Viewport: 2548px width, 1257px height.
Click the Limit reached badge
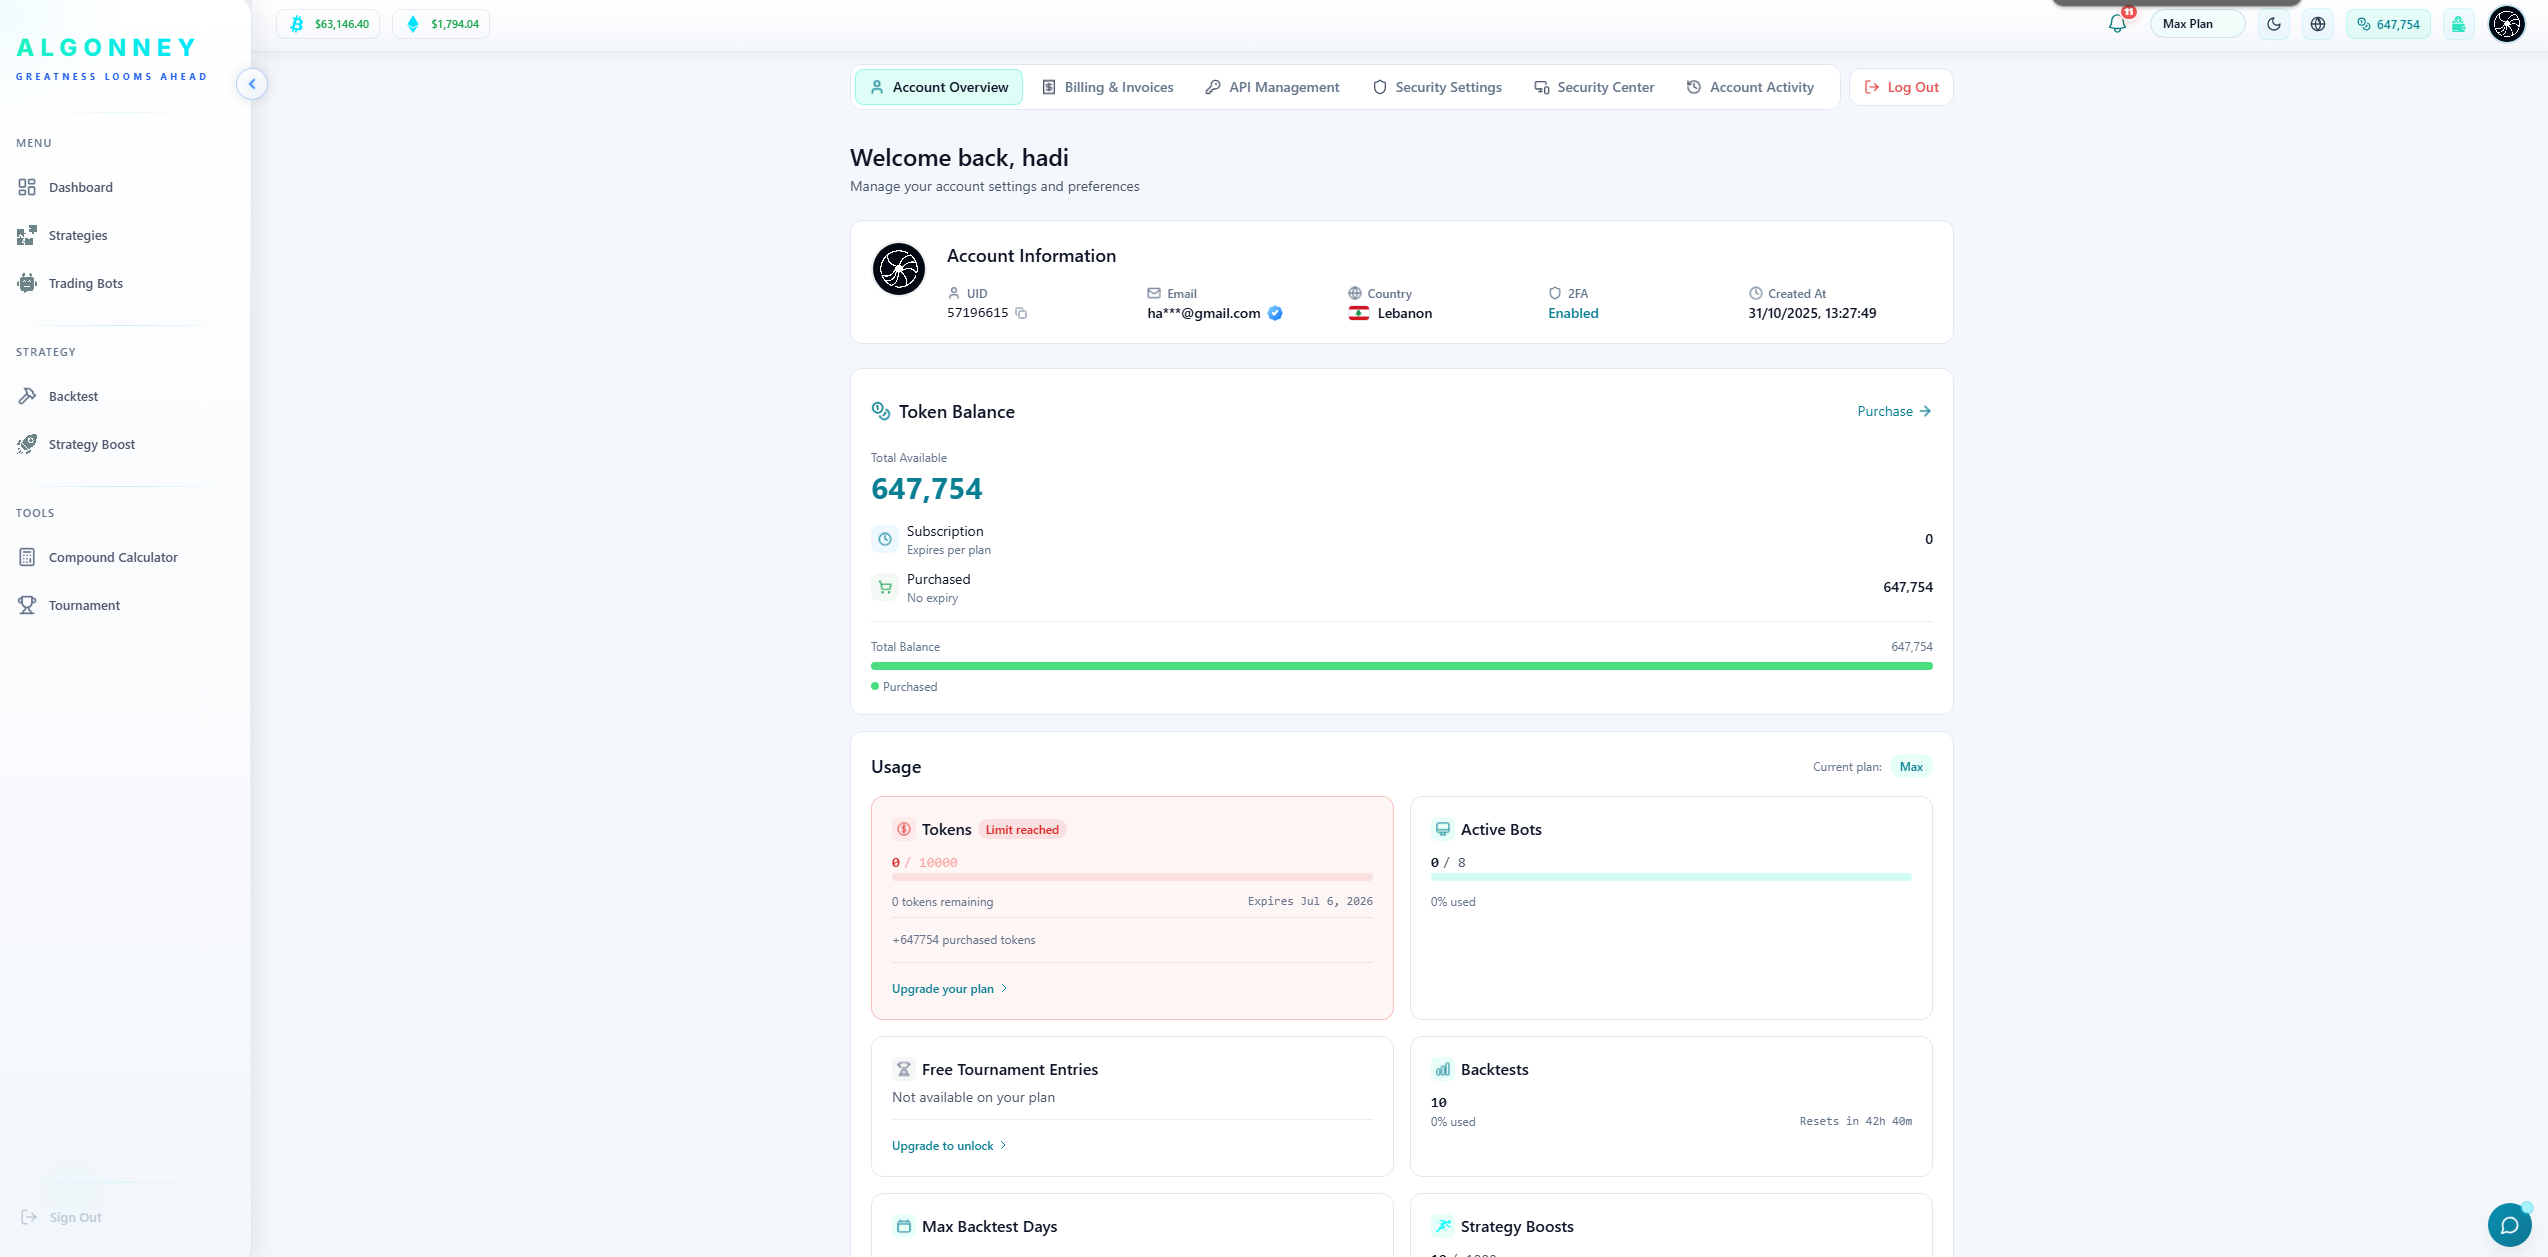tap(1022, 829)
